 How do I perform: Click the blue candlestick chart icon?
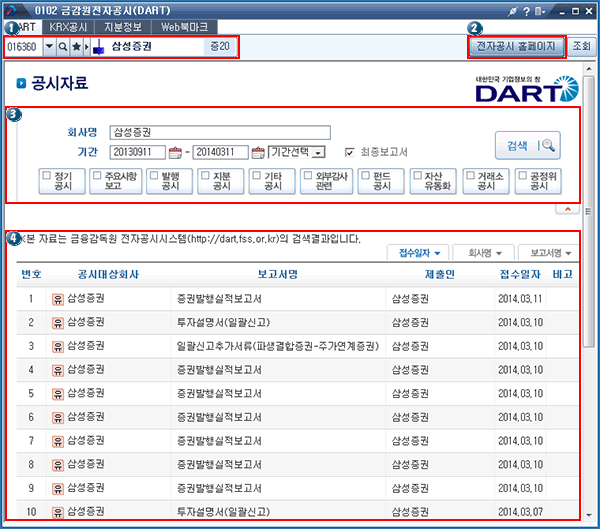point(98,47)
